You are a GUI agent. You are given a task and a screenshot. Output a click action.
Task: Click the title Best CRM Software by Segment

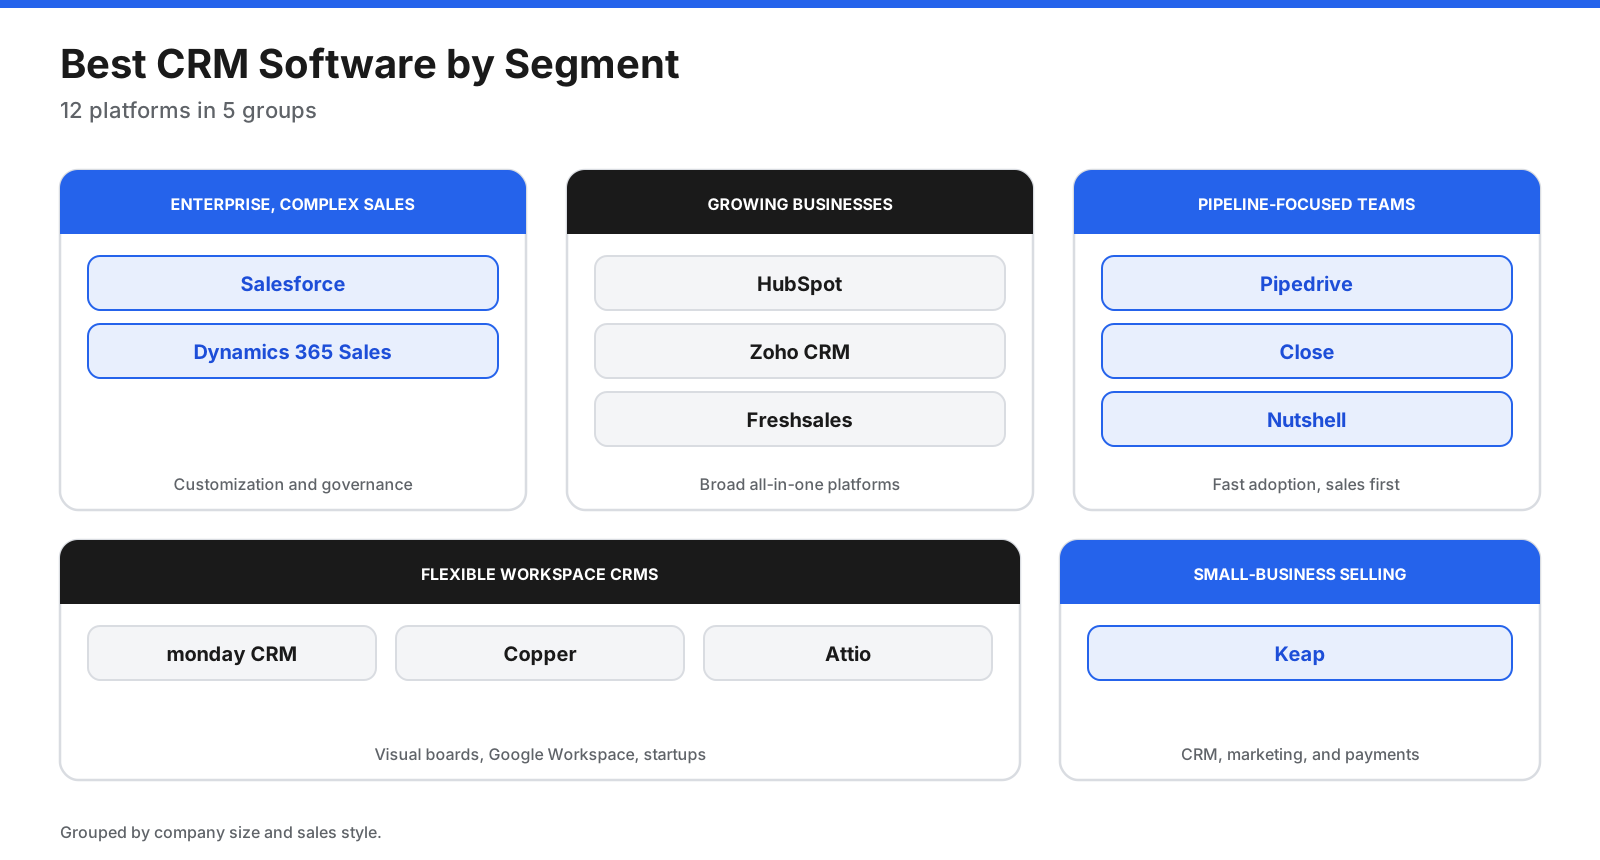point(370,64)
